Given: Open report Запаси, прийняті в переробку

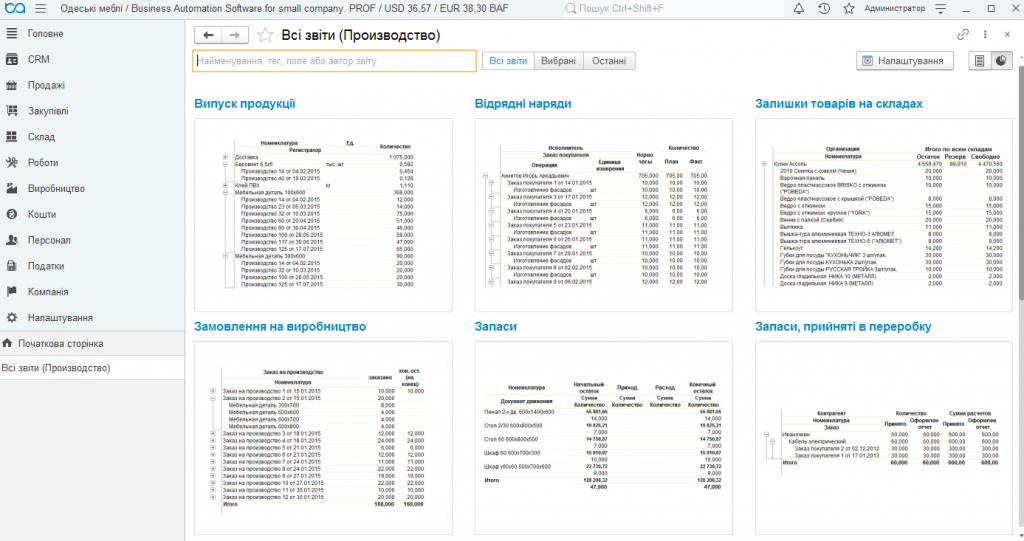Looking at the screenshot, I should 843,326.
